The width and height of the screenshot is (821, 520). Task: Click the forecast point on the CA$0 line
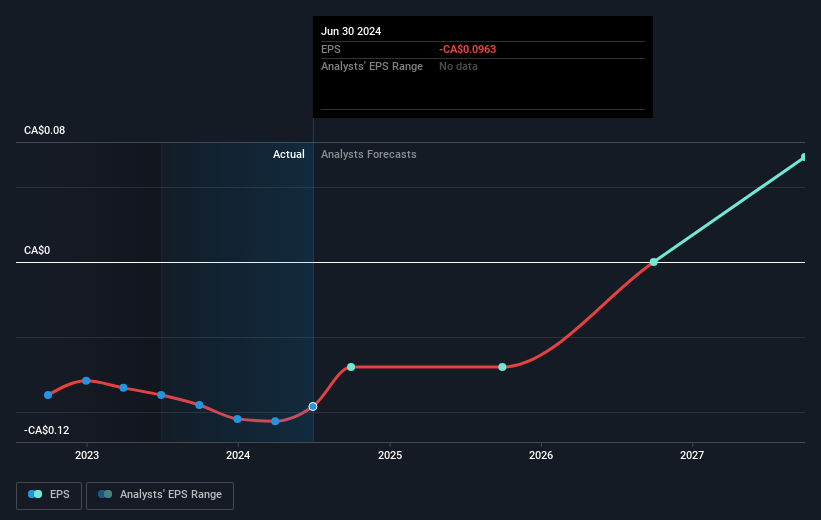pyautogui.click(x=653, y=262)
